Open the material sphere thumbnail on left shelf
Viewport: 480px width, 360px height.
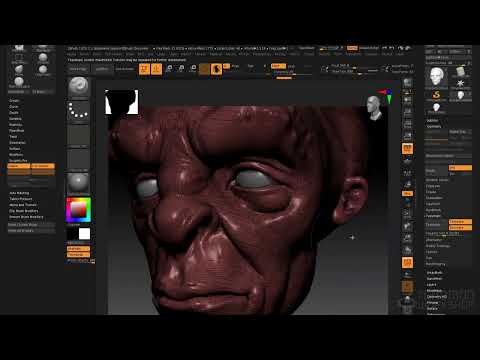(x=78, y=183)
